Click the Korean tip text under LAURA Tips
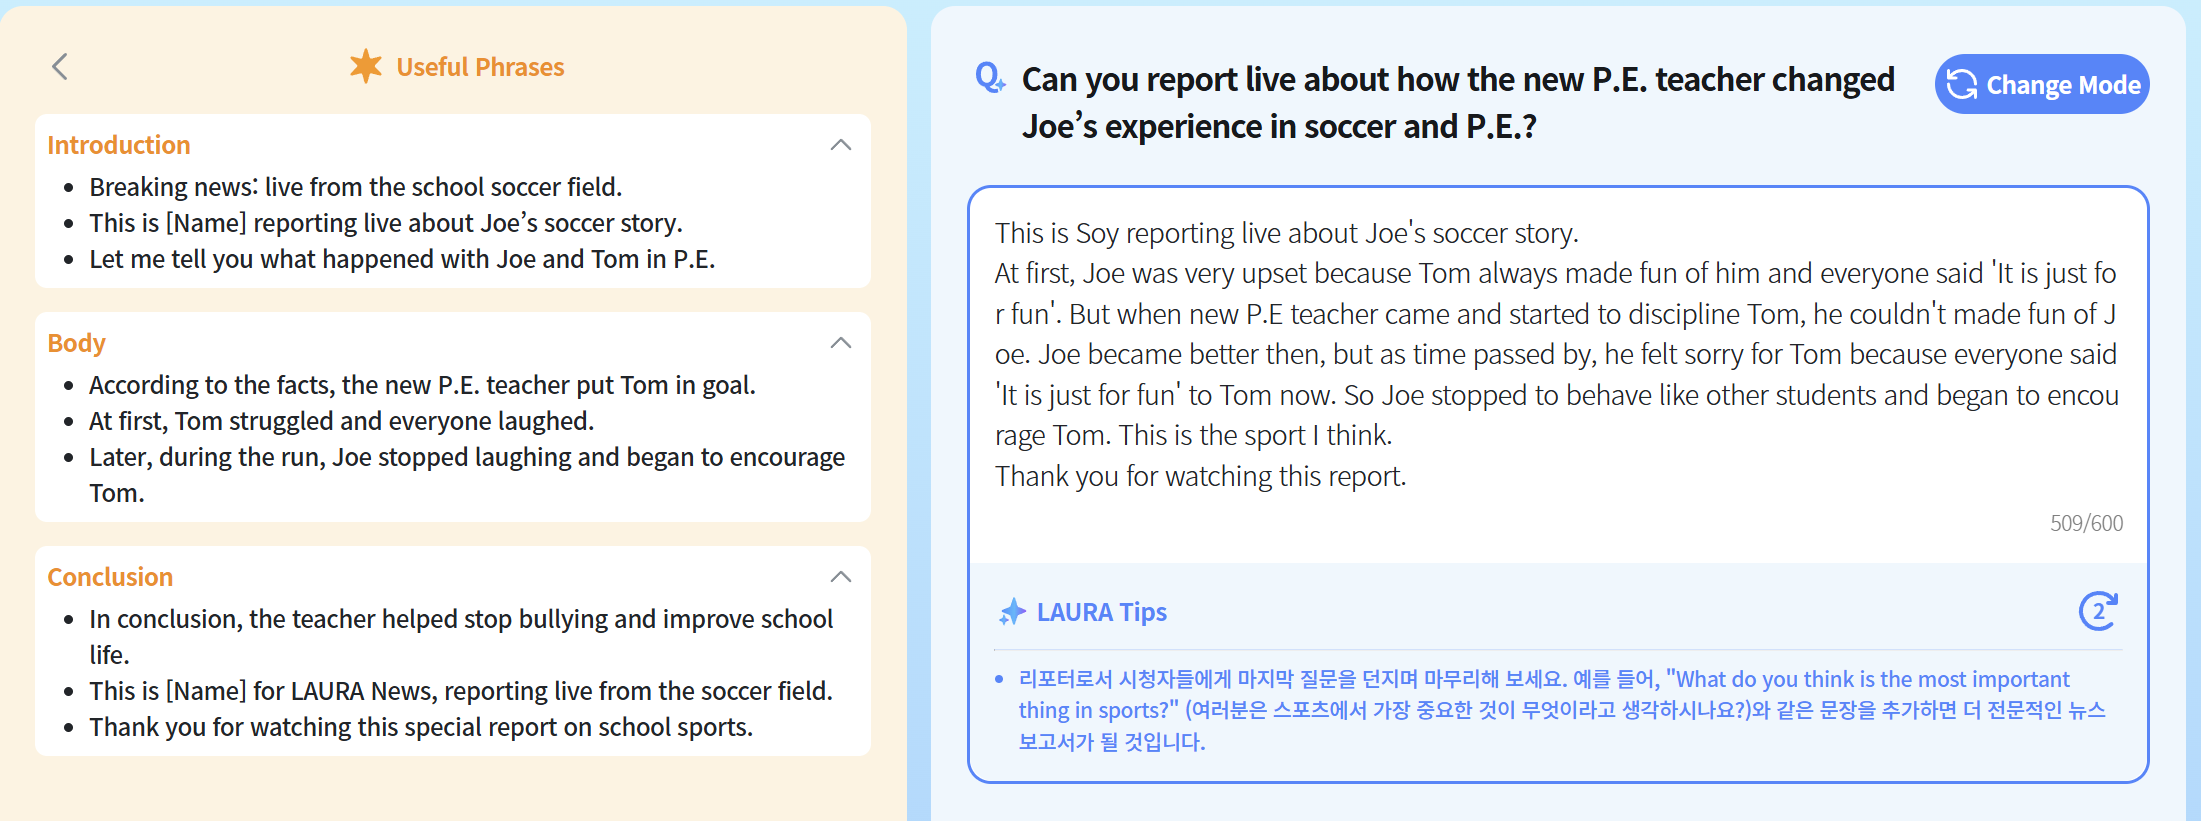The height and width of the screenshot is (821, 2201). click(x=1560, y=710)
